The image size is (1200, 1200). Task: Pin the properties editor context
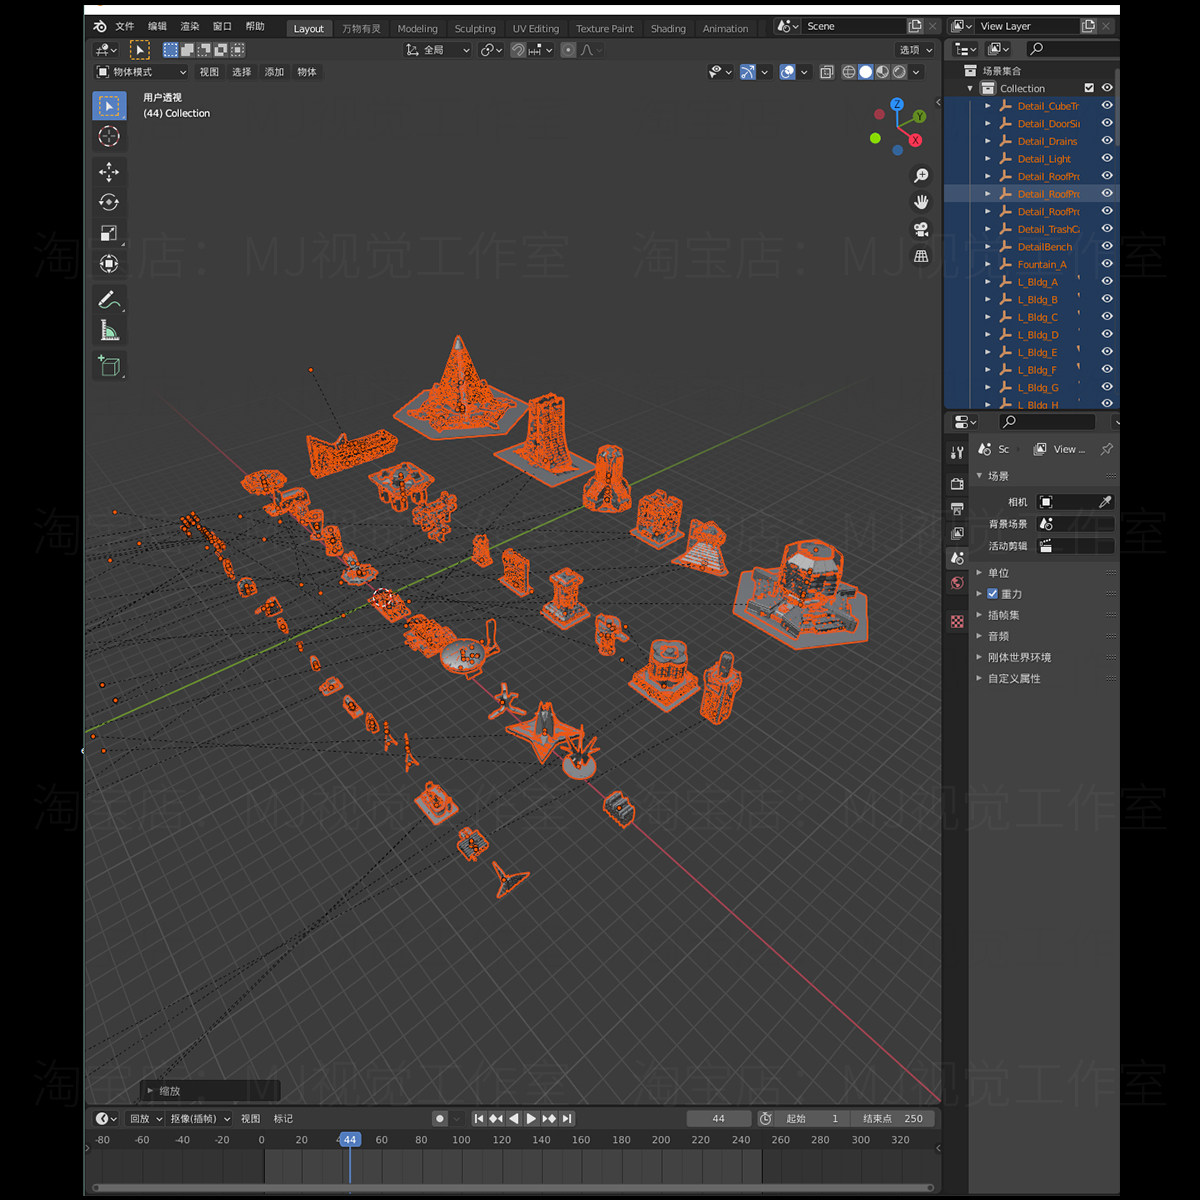[1106, 449]
